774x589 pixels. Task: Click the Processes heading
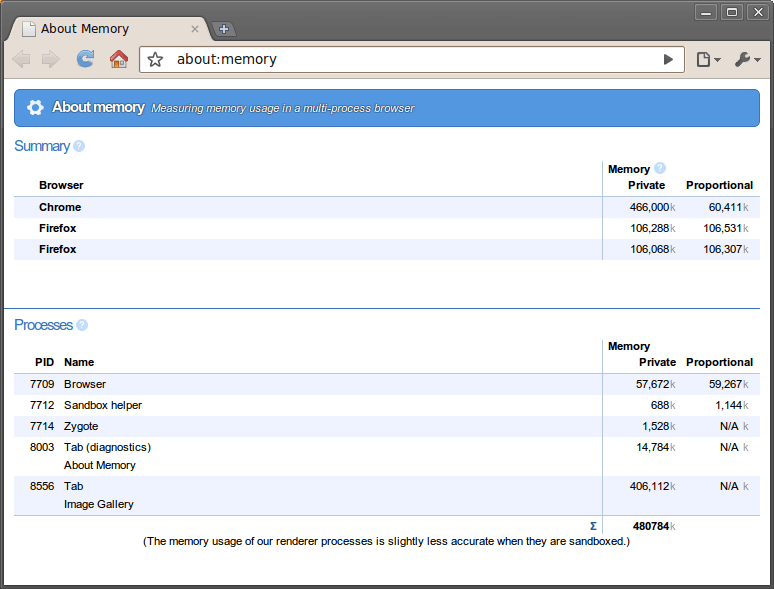(43, 325)
